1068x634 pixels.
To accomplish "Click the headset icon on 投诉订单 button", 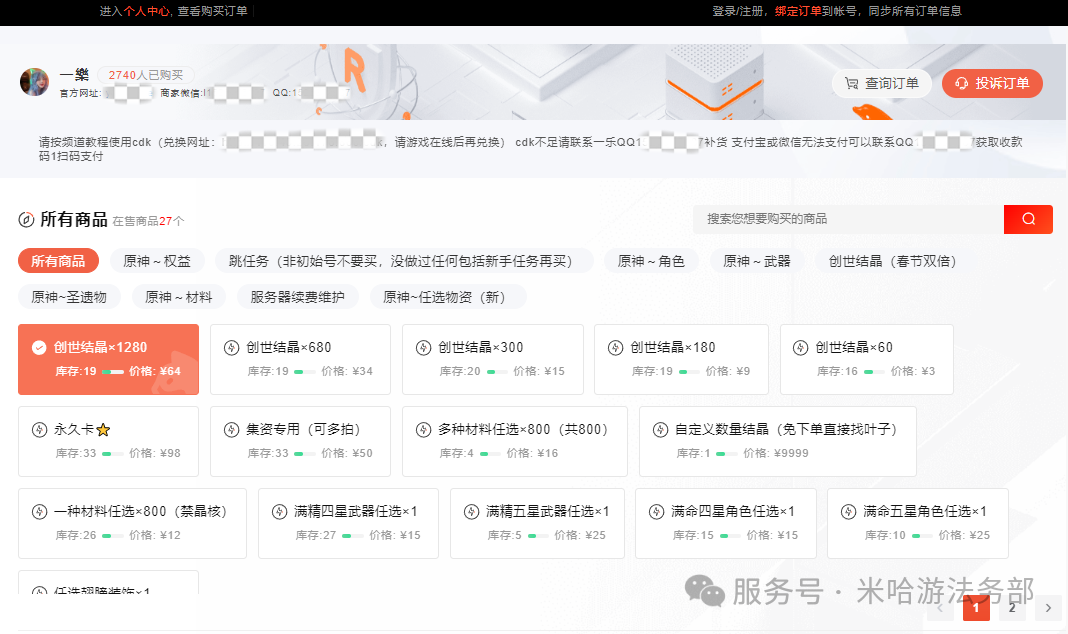I will point(962,83).
